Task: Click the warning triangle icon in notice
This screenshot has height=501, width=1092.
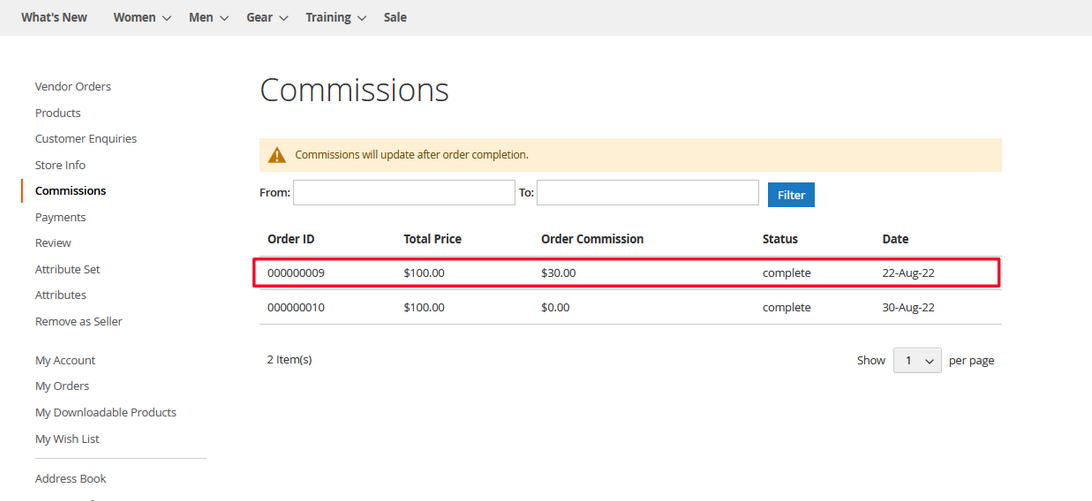Action: coord(277,155)
